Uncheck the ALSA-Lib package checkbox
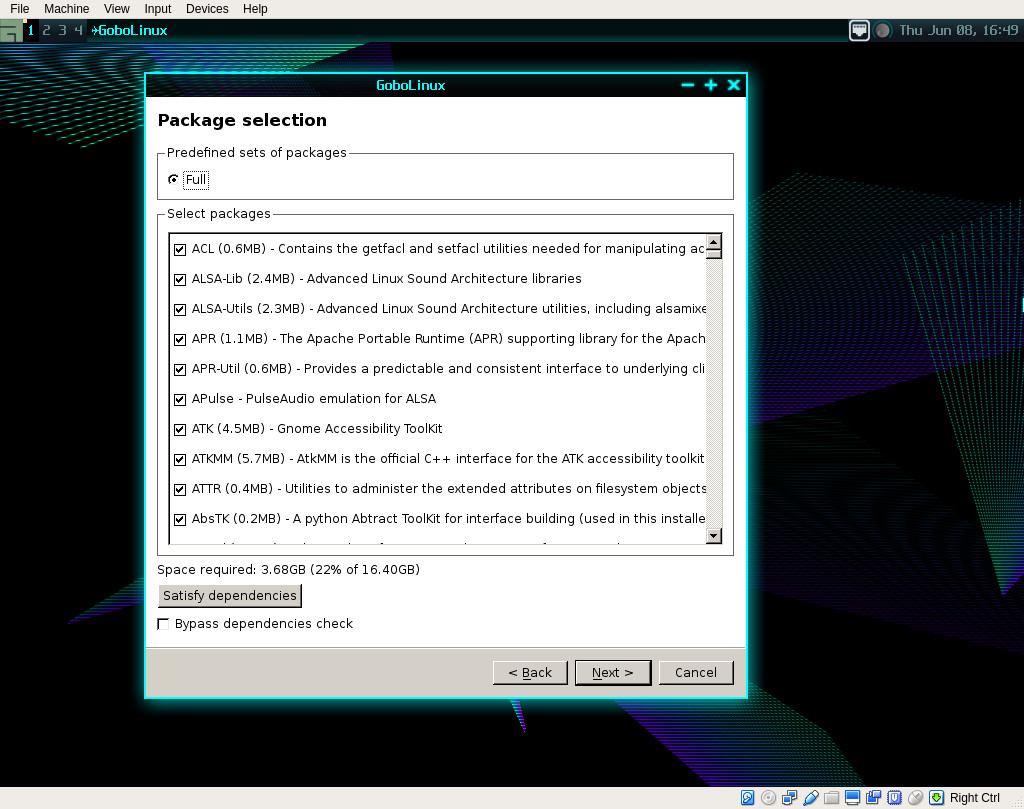 point(180,279)
